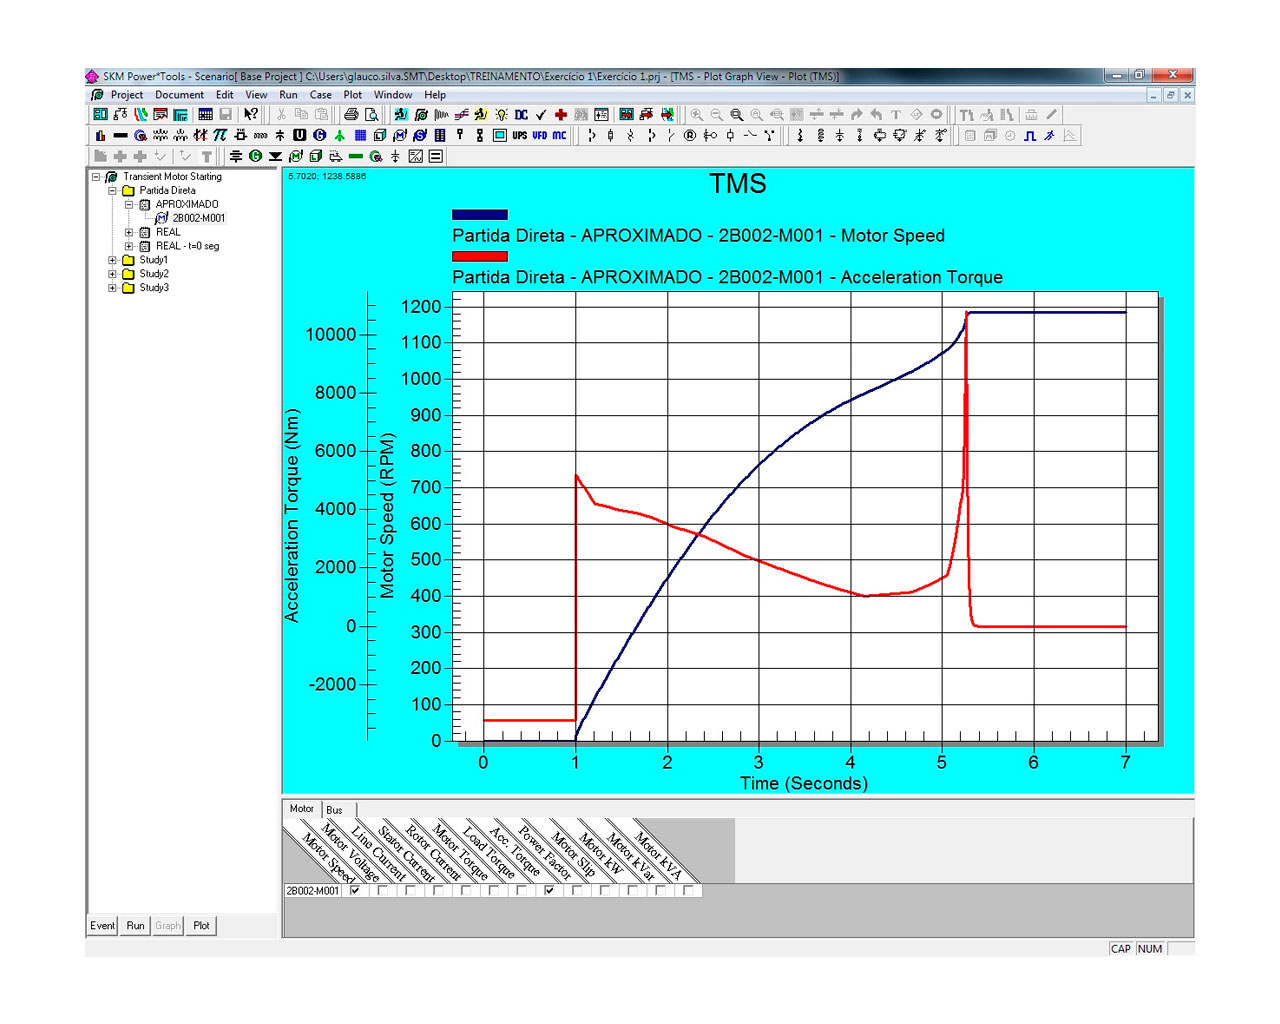Expand the Study1 folder

click(x=113, y=260)
